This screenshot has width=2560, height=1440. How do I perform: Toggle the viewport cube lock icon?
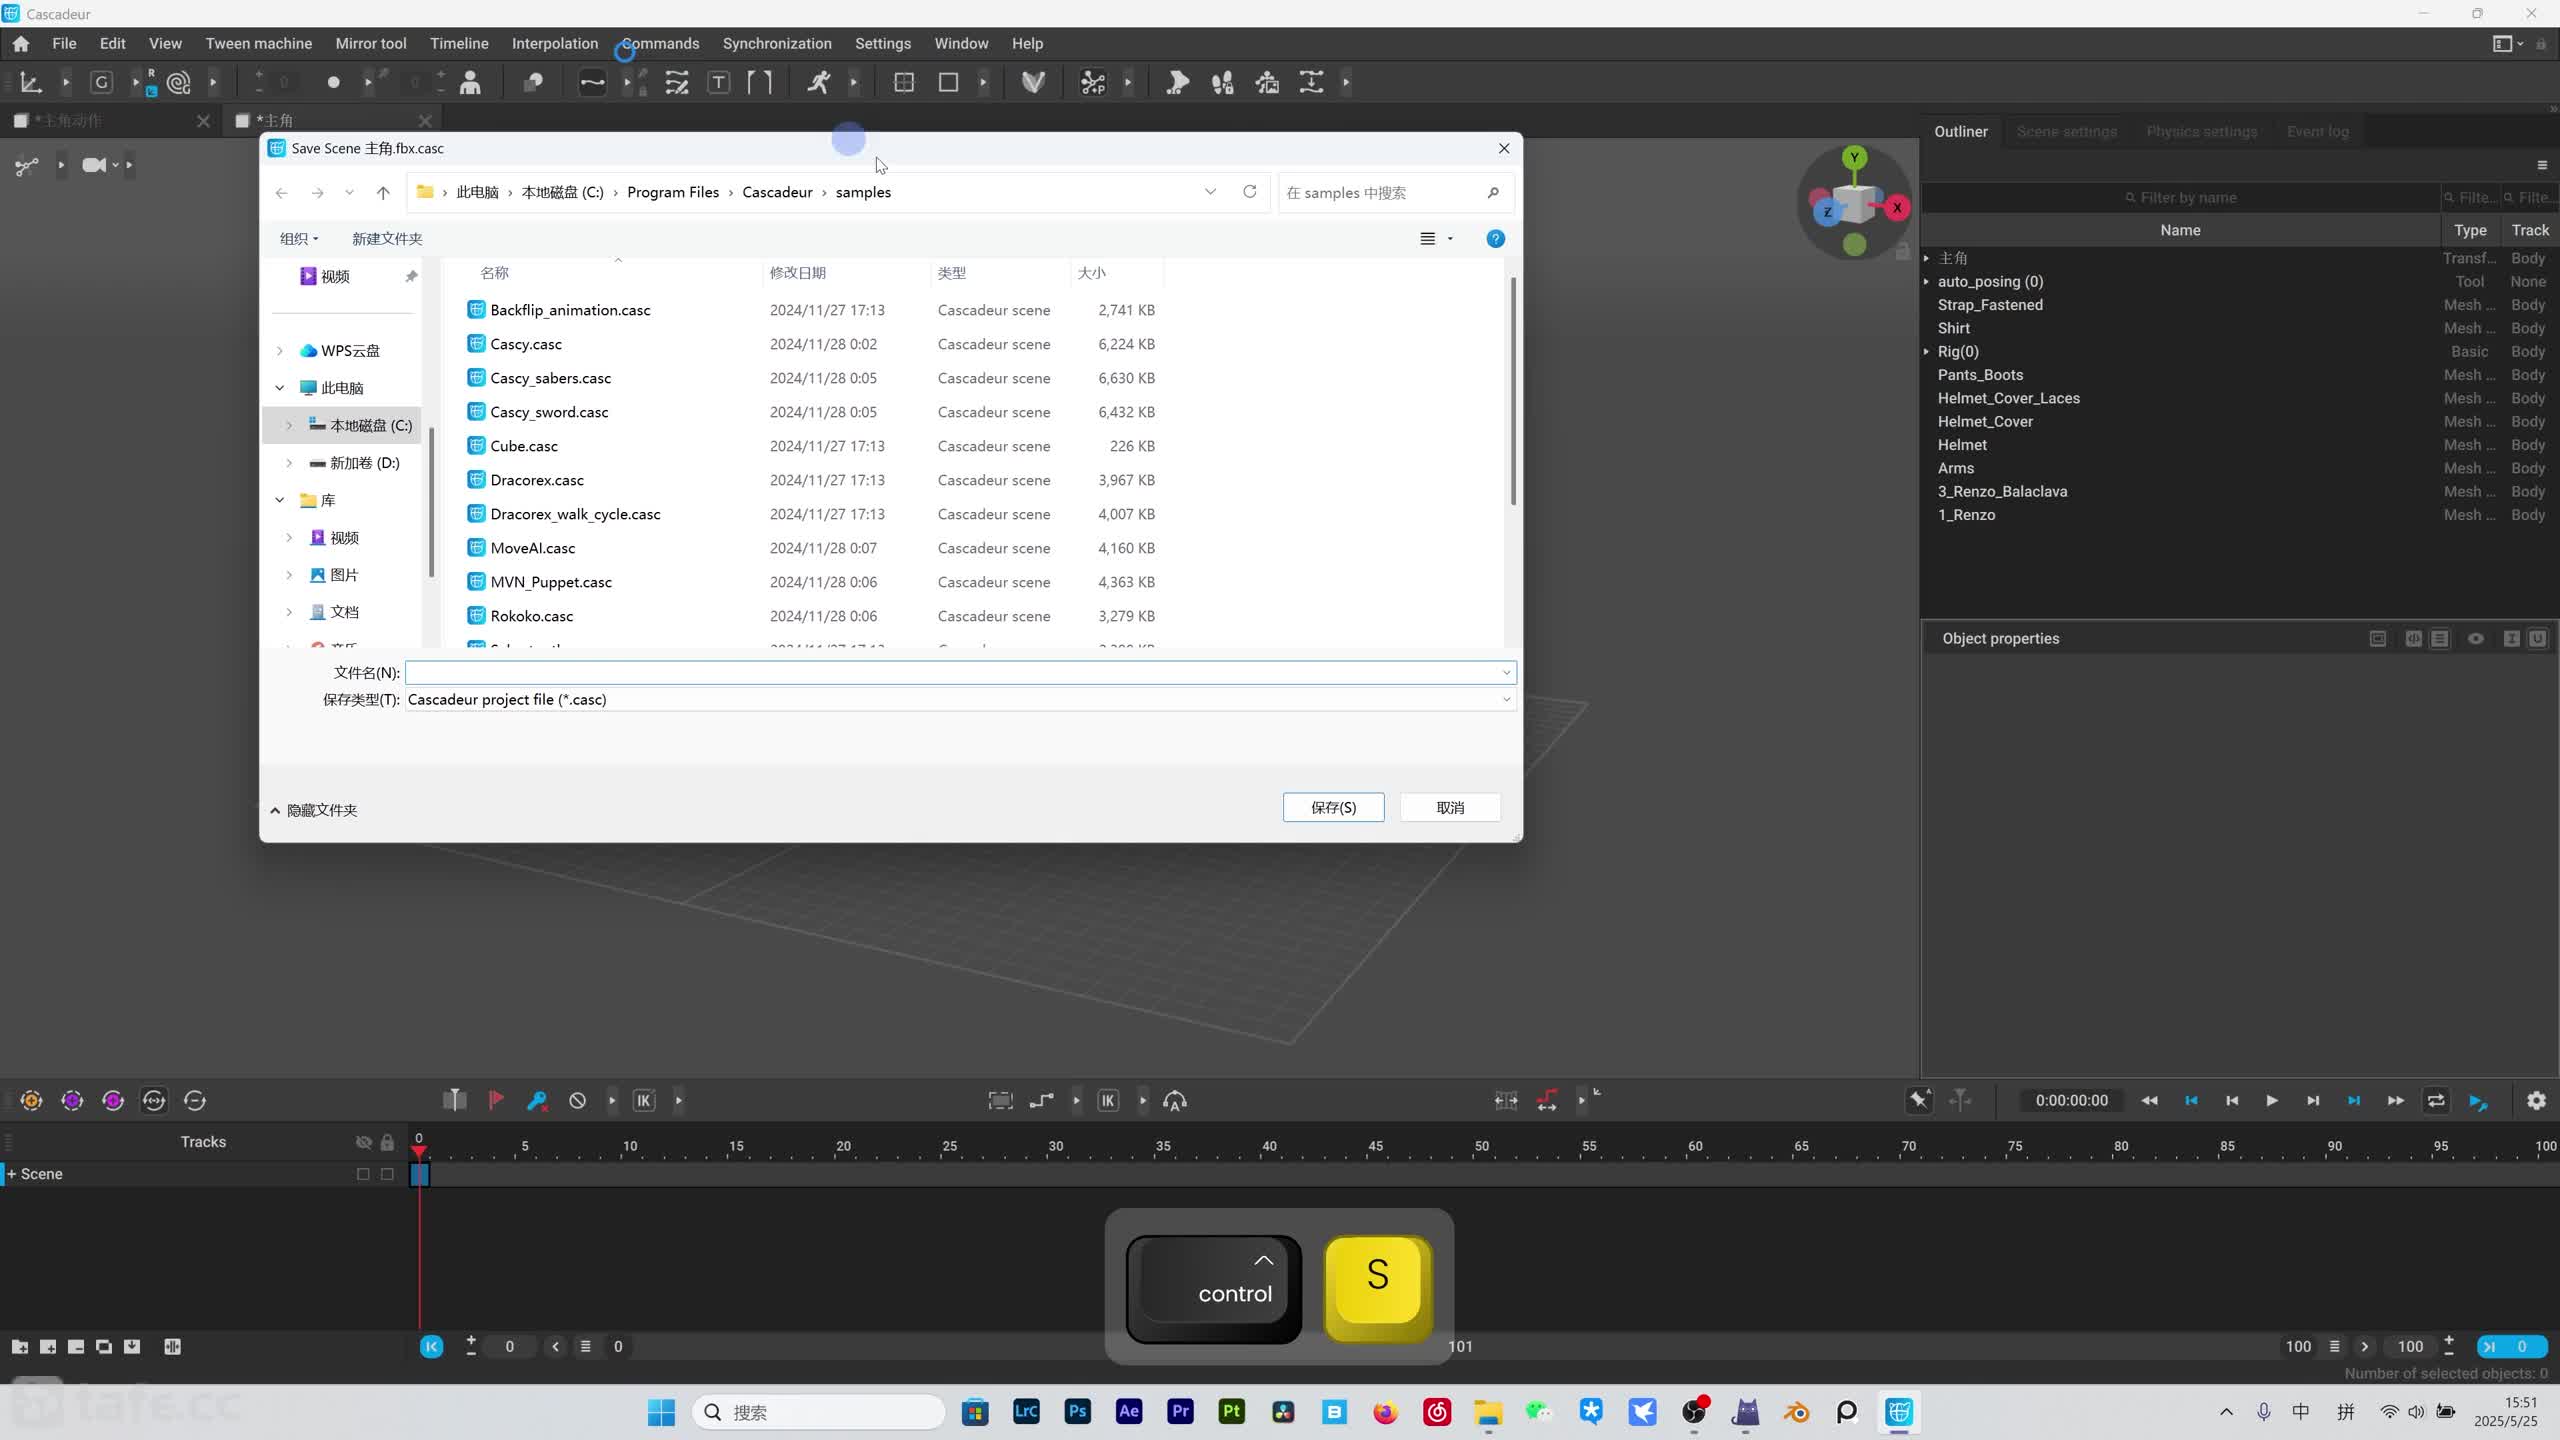(x=1902, y=251)
